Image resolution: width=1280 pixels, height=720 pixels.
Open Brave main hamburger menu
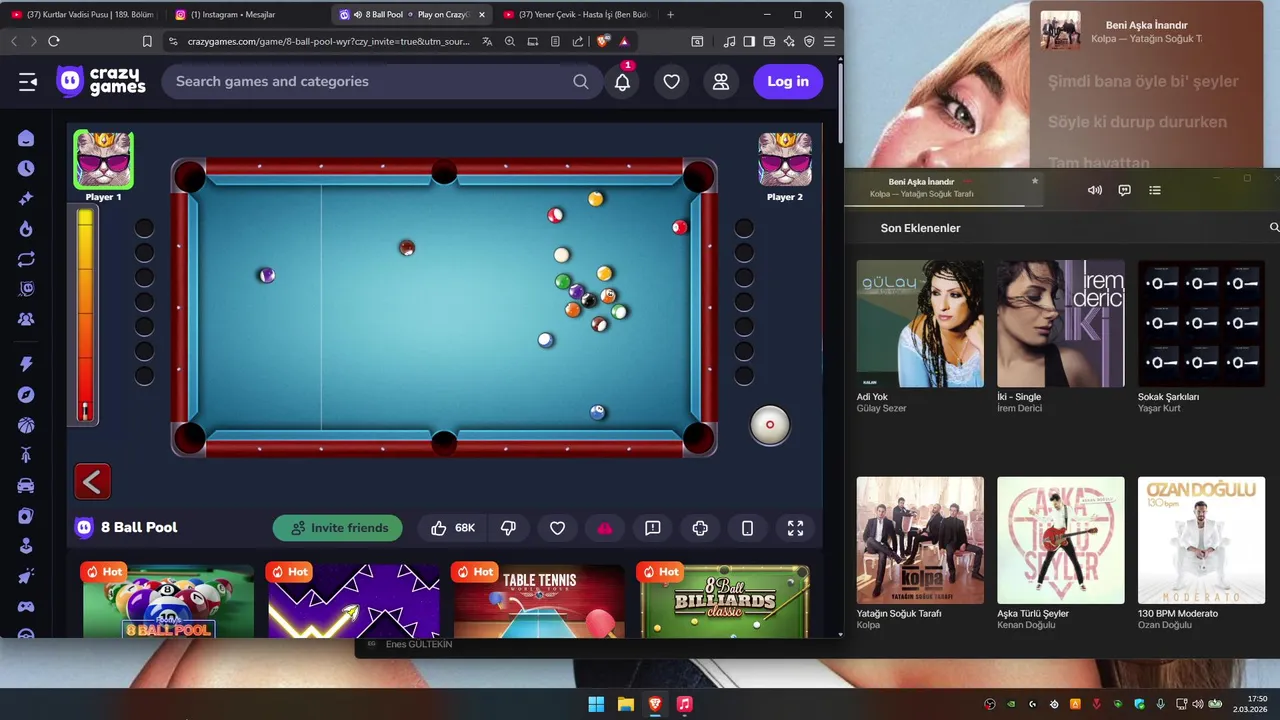pos(829,41)
